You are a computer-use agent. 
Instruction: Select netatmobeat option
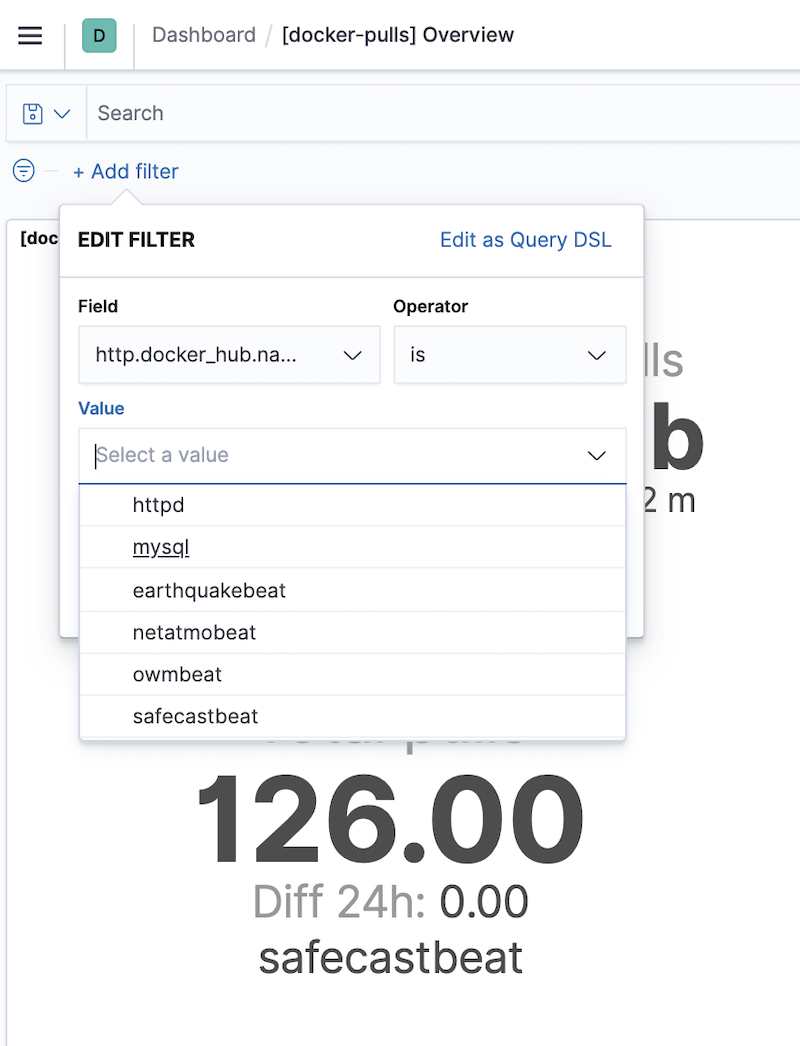click(352, 632)
